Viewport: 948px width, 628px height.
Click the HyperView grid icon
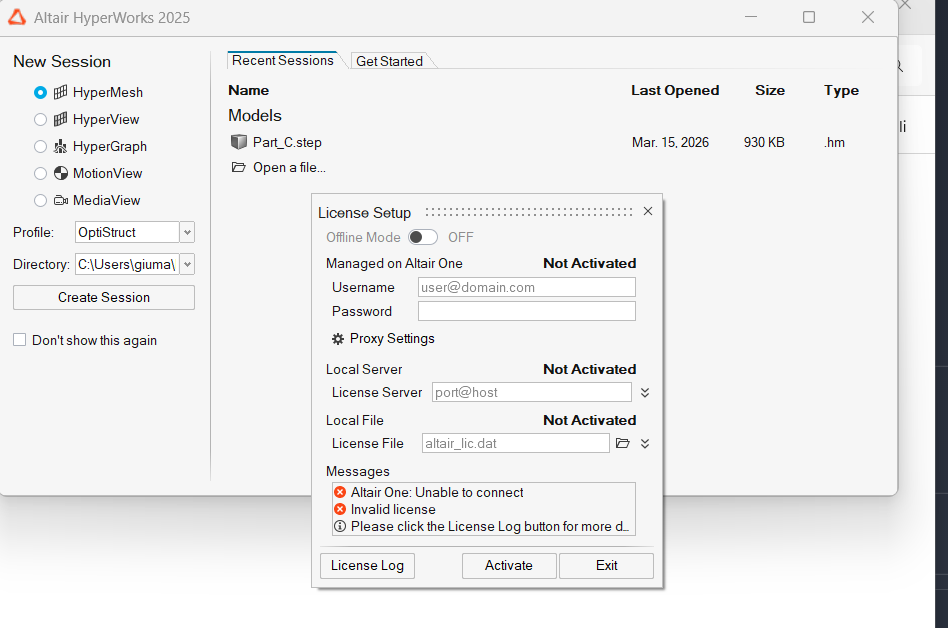[60, 120]
